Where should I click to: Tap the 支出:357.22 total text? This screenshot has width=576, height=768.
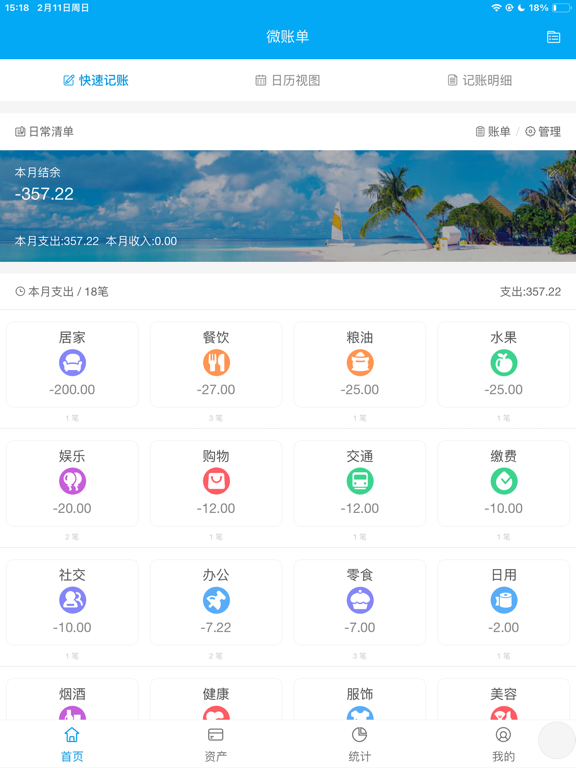(530, 291)
